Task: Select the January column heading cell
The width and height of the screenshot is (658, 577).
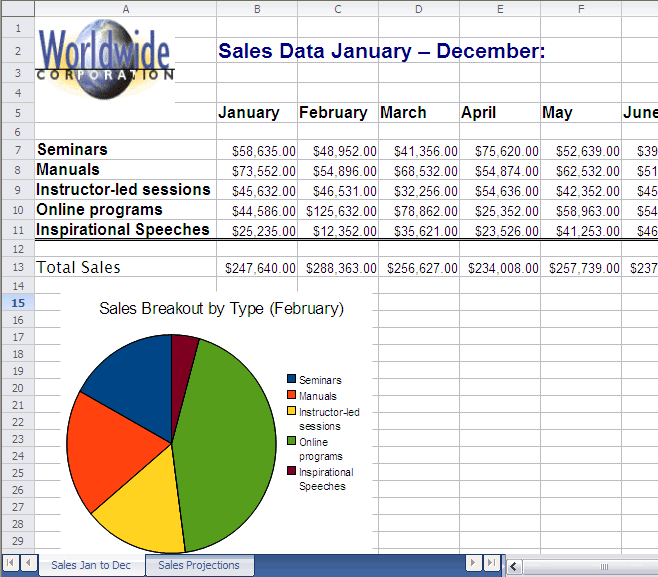Action: pyautogui.click(x=257, y=112)
